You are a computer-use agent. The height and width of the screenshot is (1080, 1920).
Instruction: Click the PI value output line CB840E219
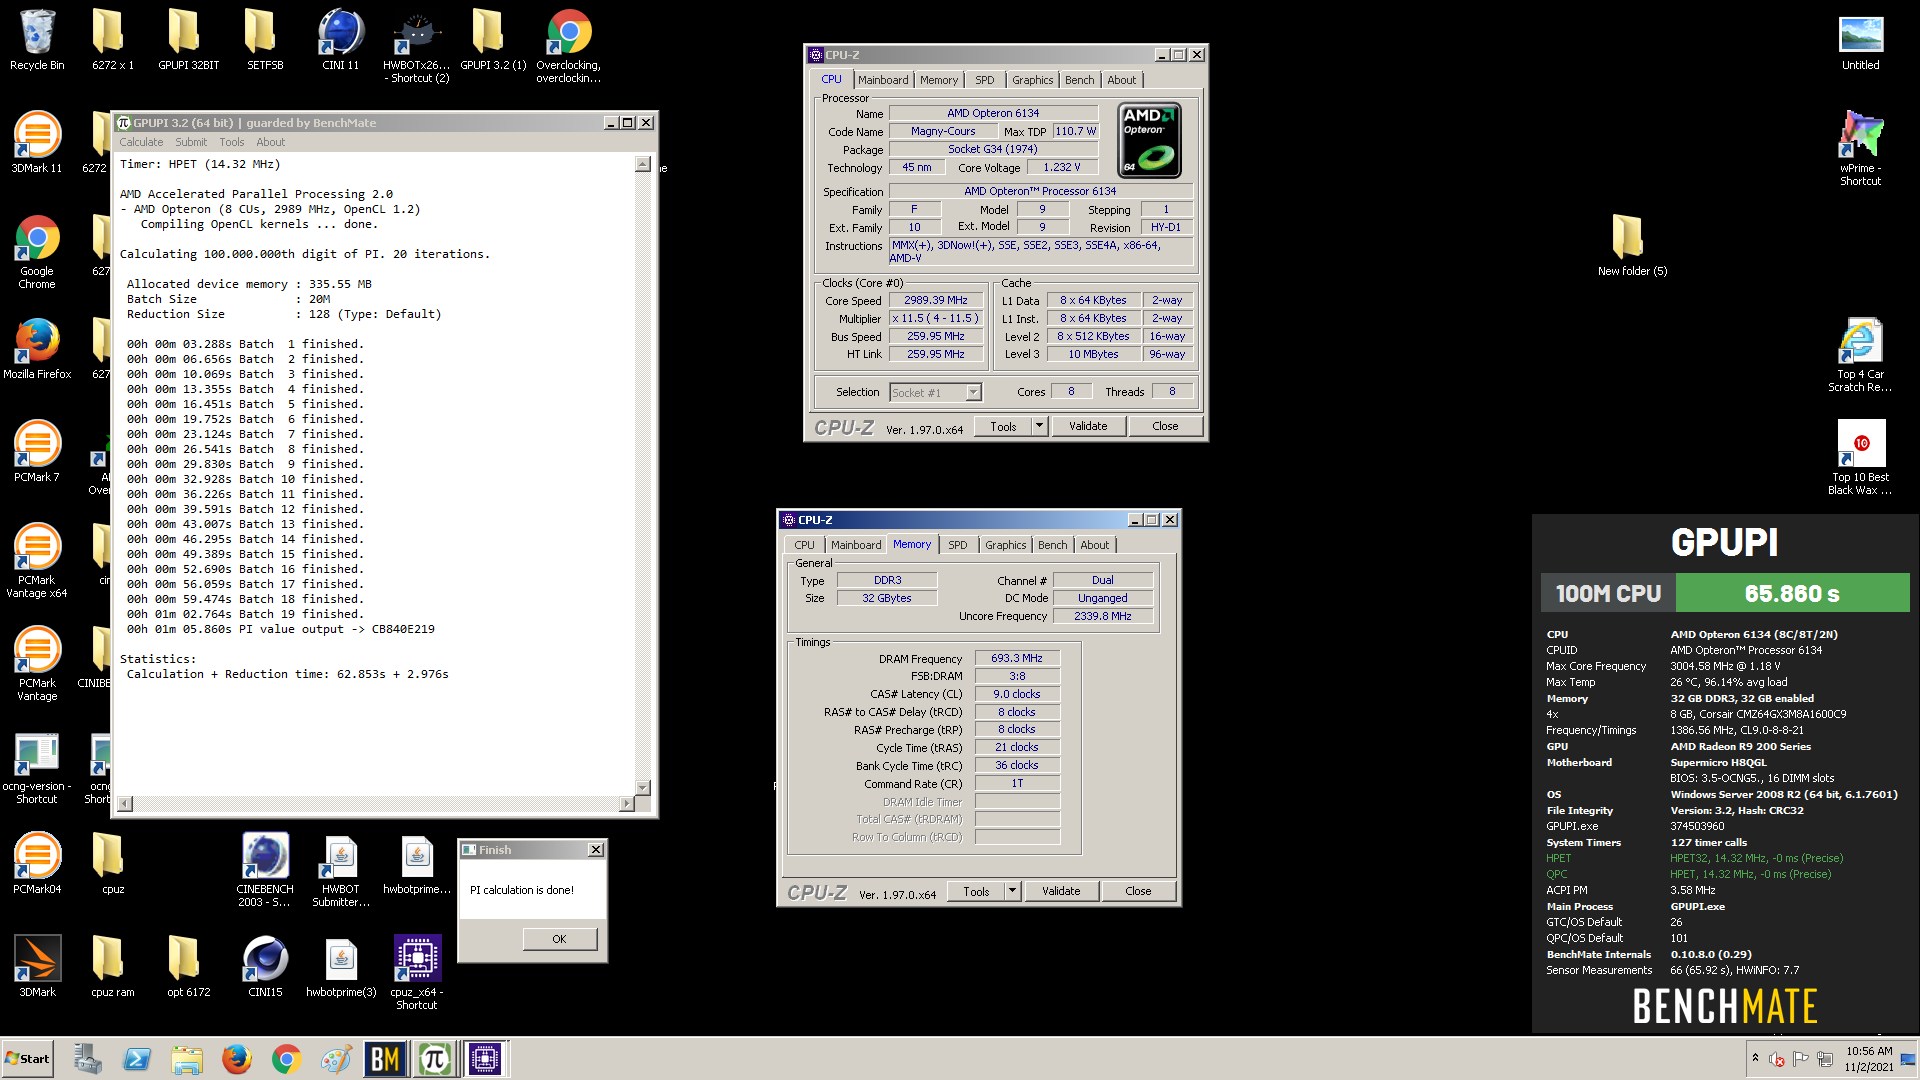pos(280,629)
